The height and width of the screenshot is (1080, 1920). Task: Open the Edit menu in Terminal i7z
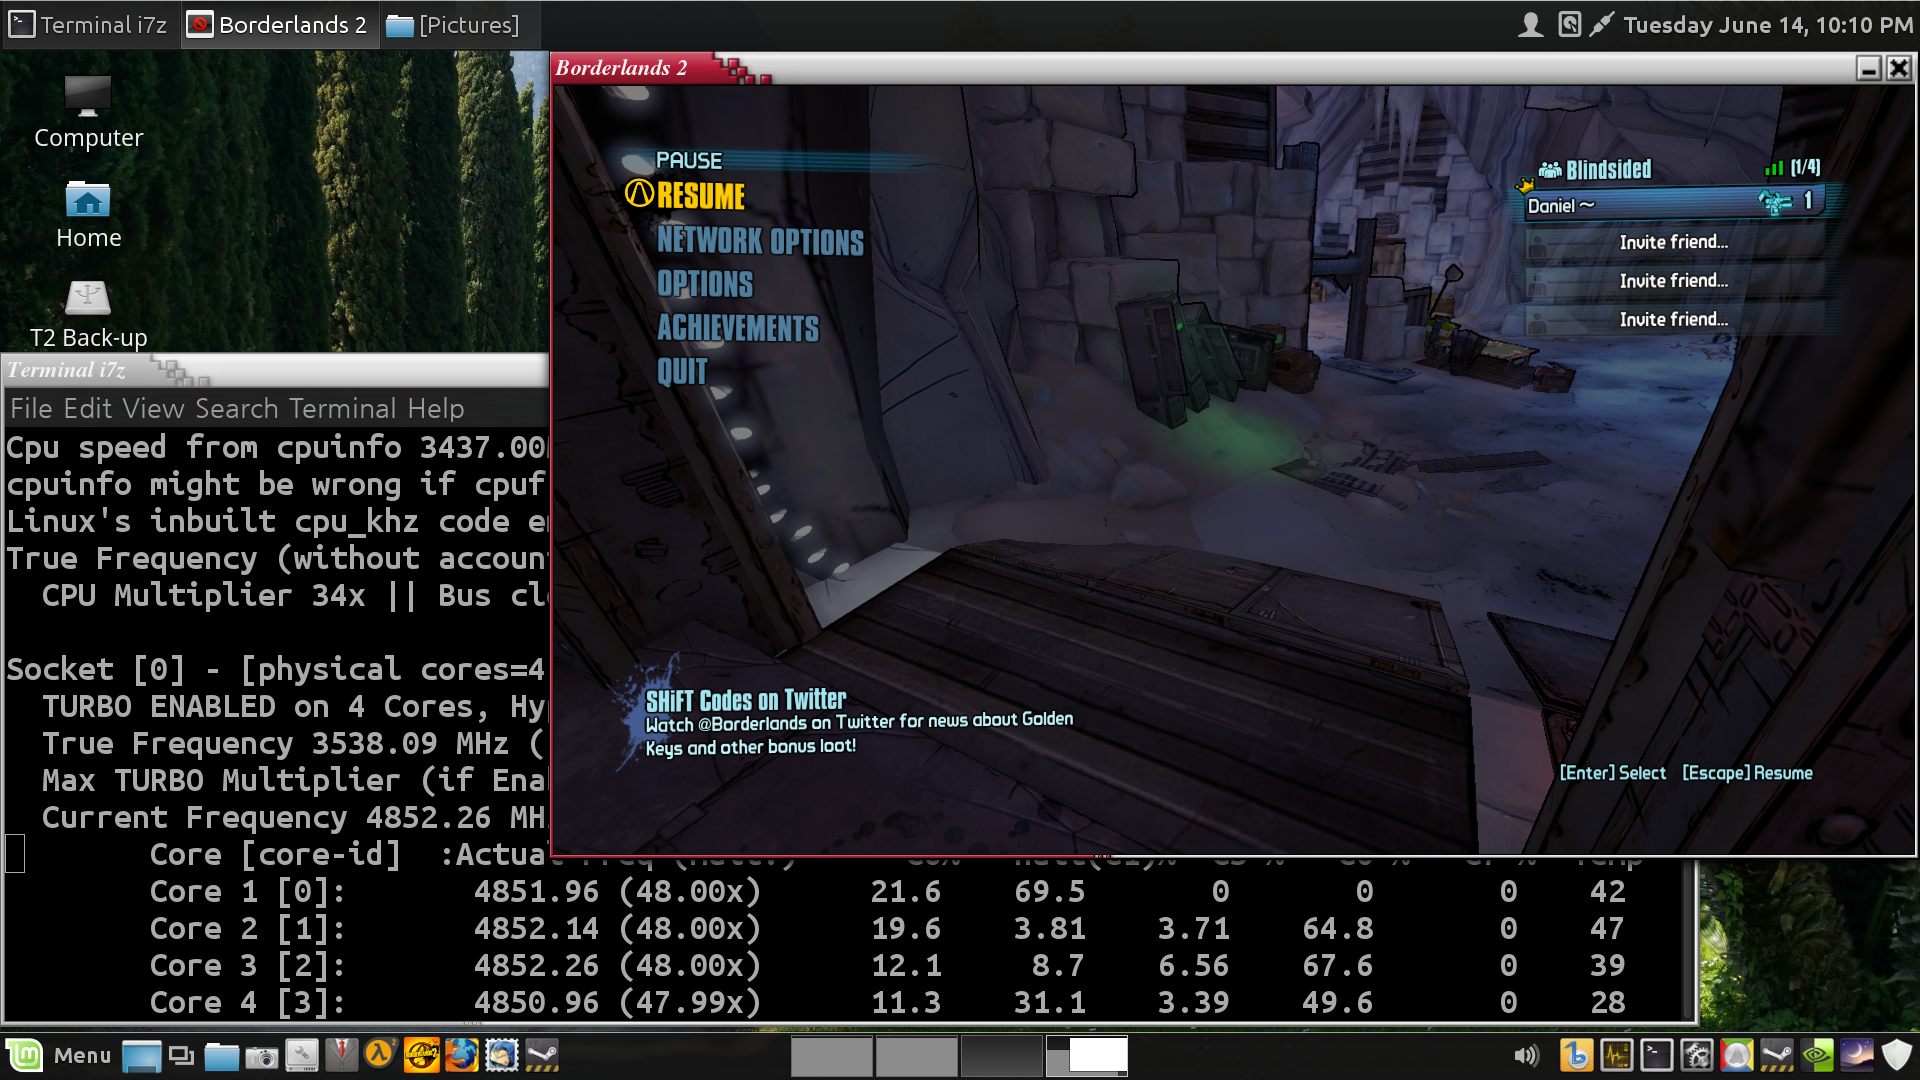point(88,409)
